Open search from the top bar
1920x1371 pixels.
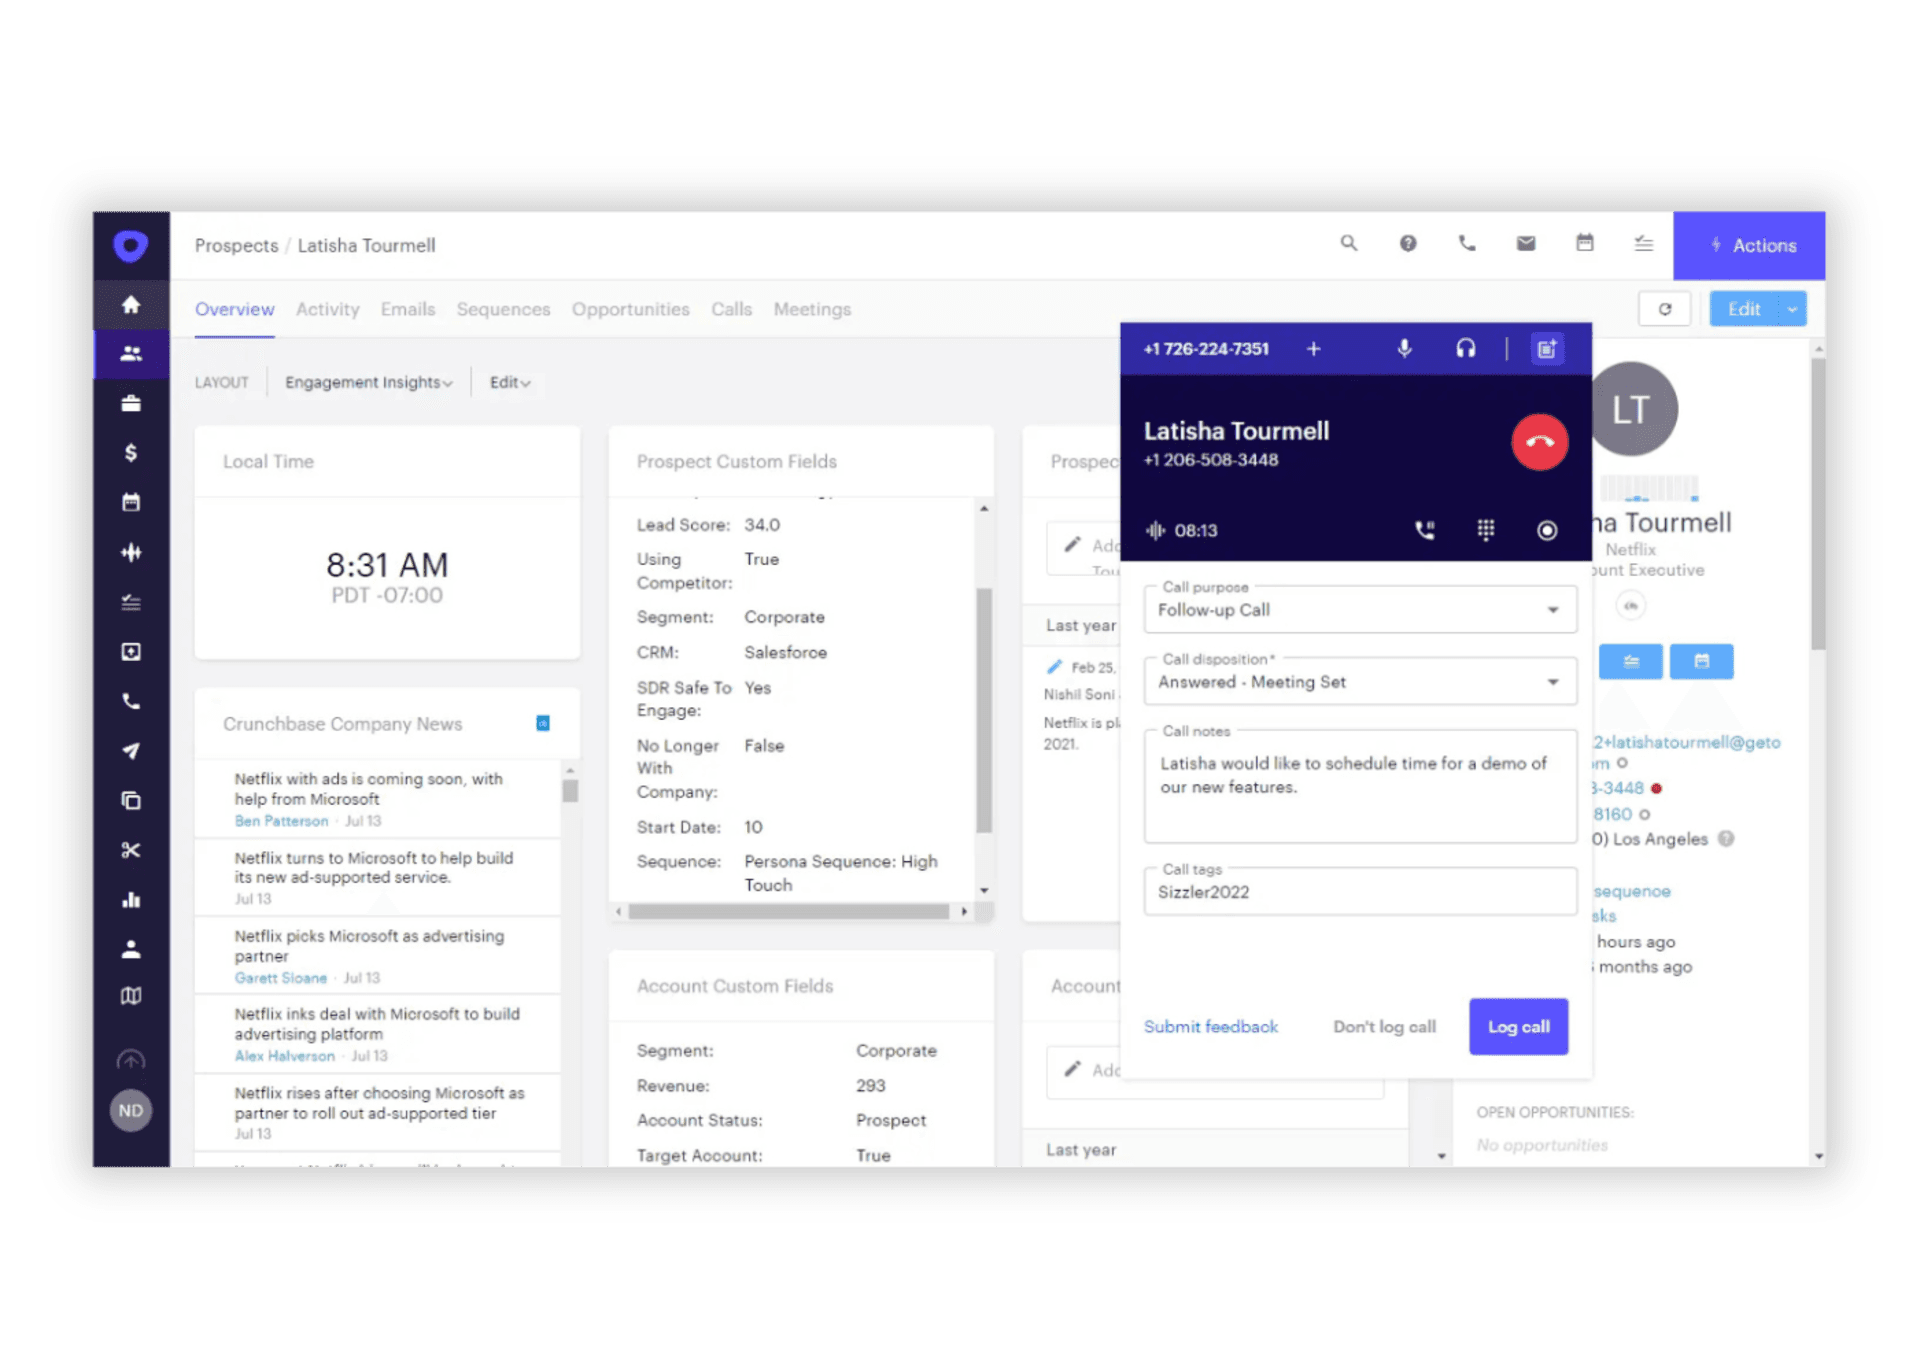click(1348, 243)
